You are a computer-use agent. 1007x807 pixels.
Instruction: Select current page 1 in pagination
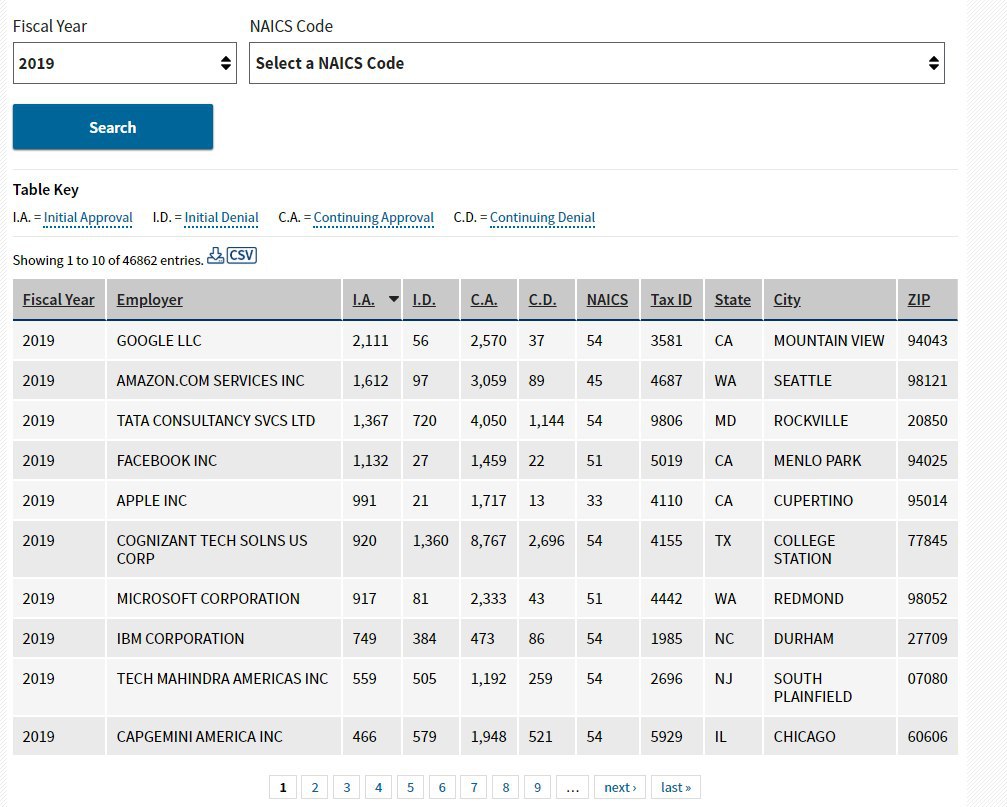click(x=283, y=787)
